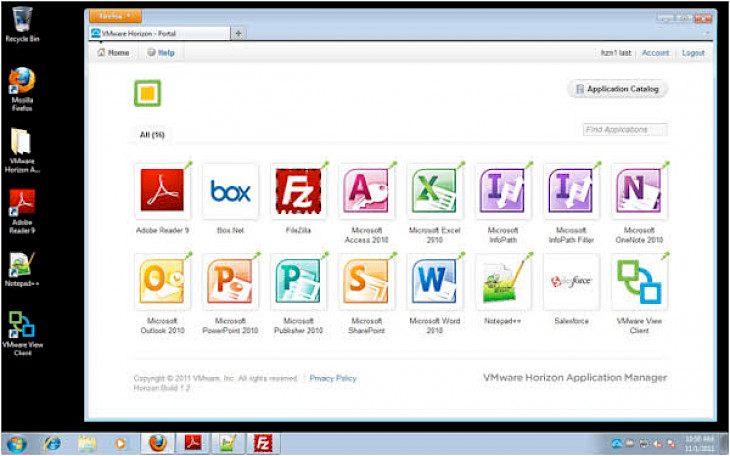
Task: Click the taskbar clock
Action: 700,443
